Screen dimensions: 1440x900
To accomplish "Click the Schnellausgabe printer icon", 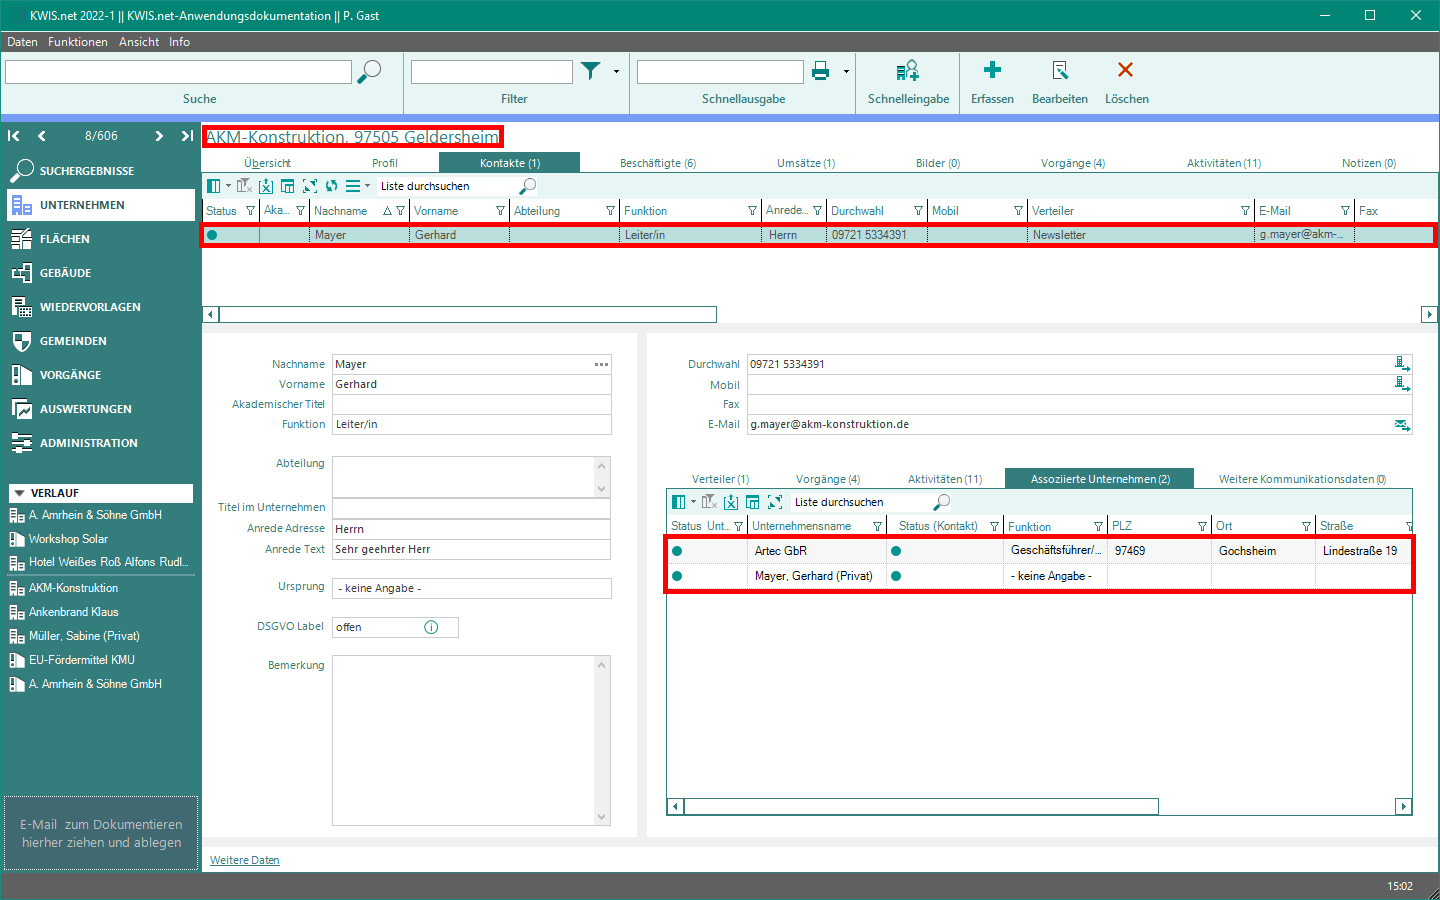I will tap(821, 71).
